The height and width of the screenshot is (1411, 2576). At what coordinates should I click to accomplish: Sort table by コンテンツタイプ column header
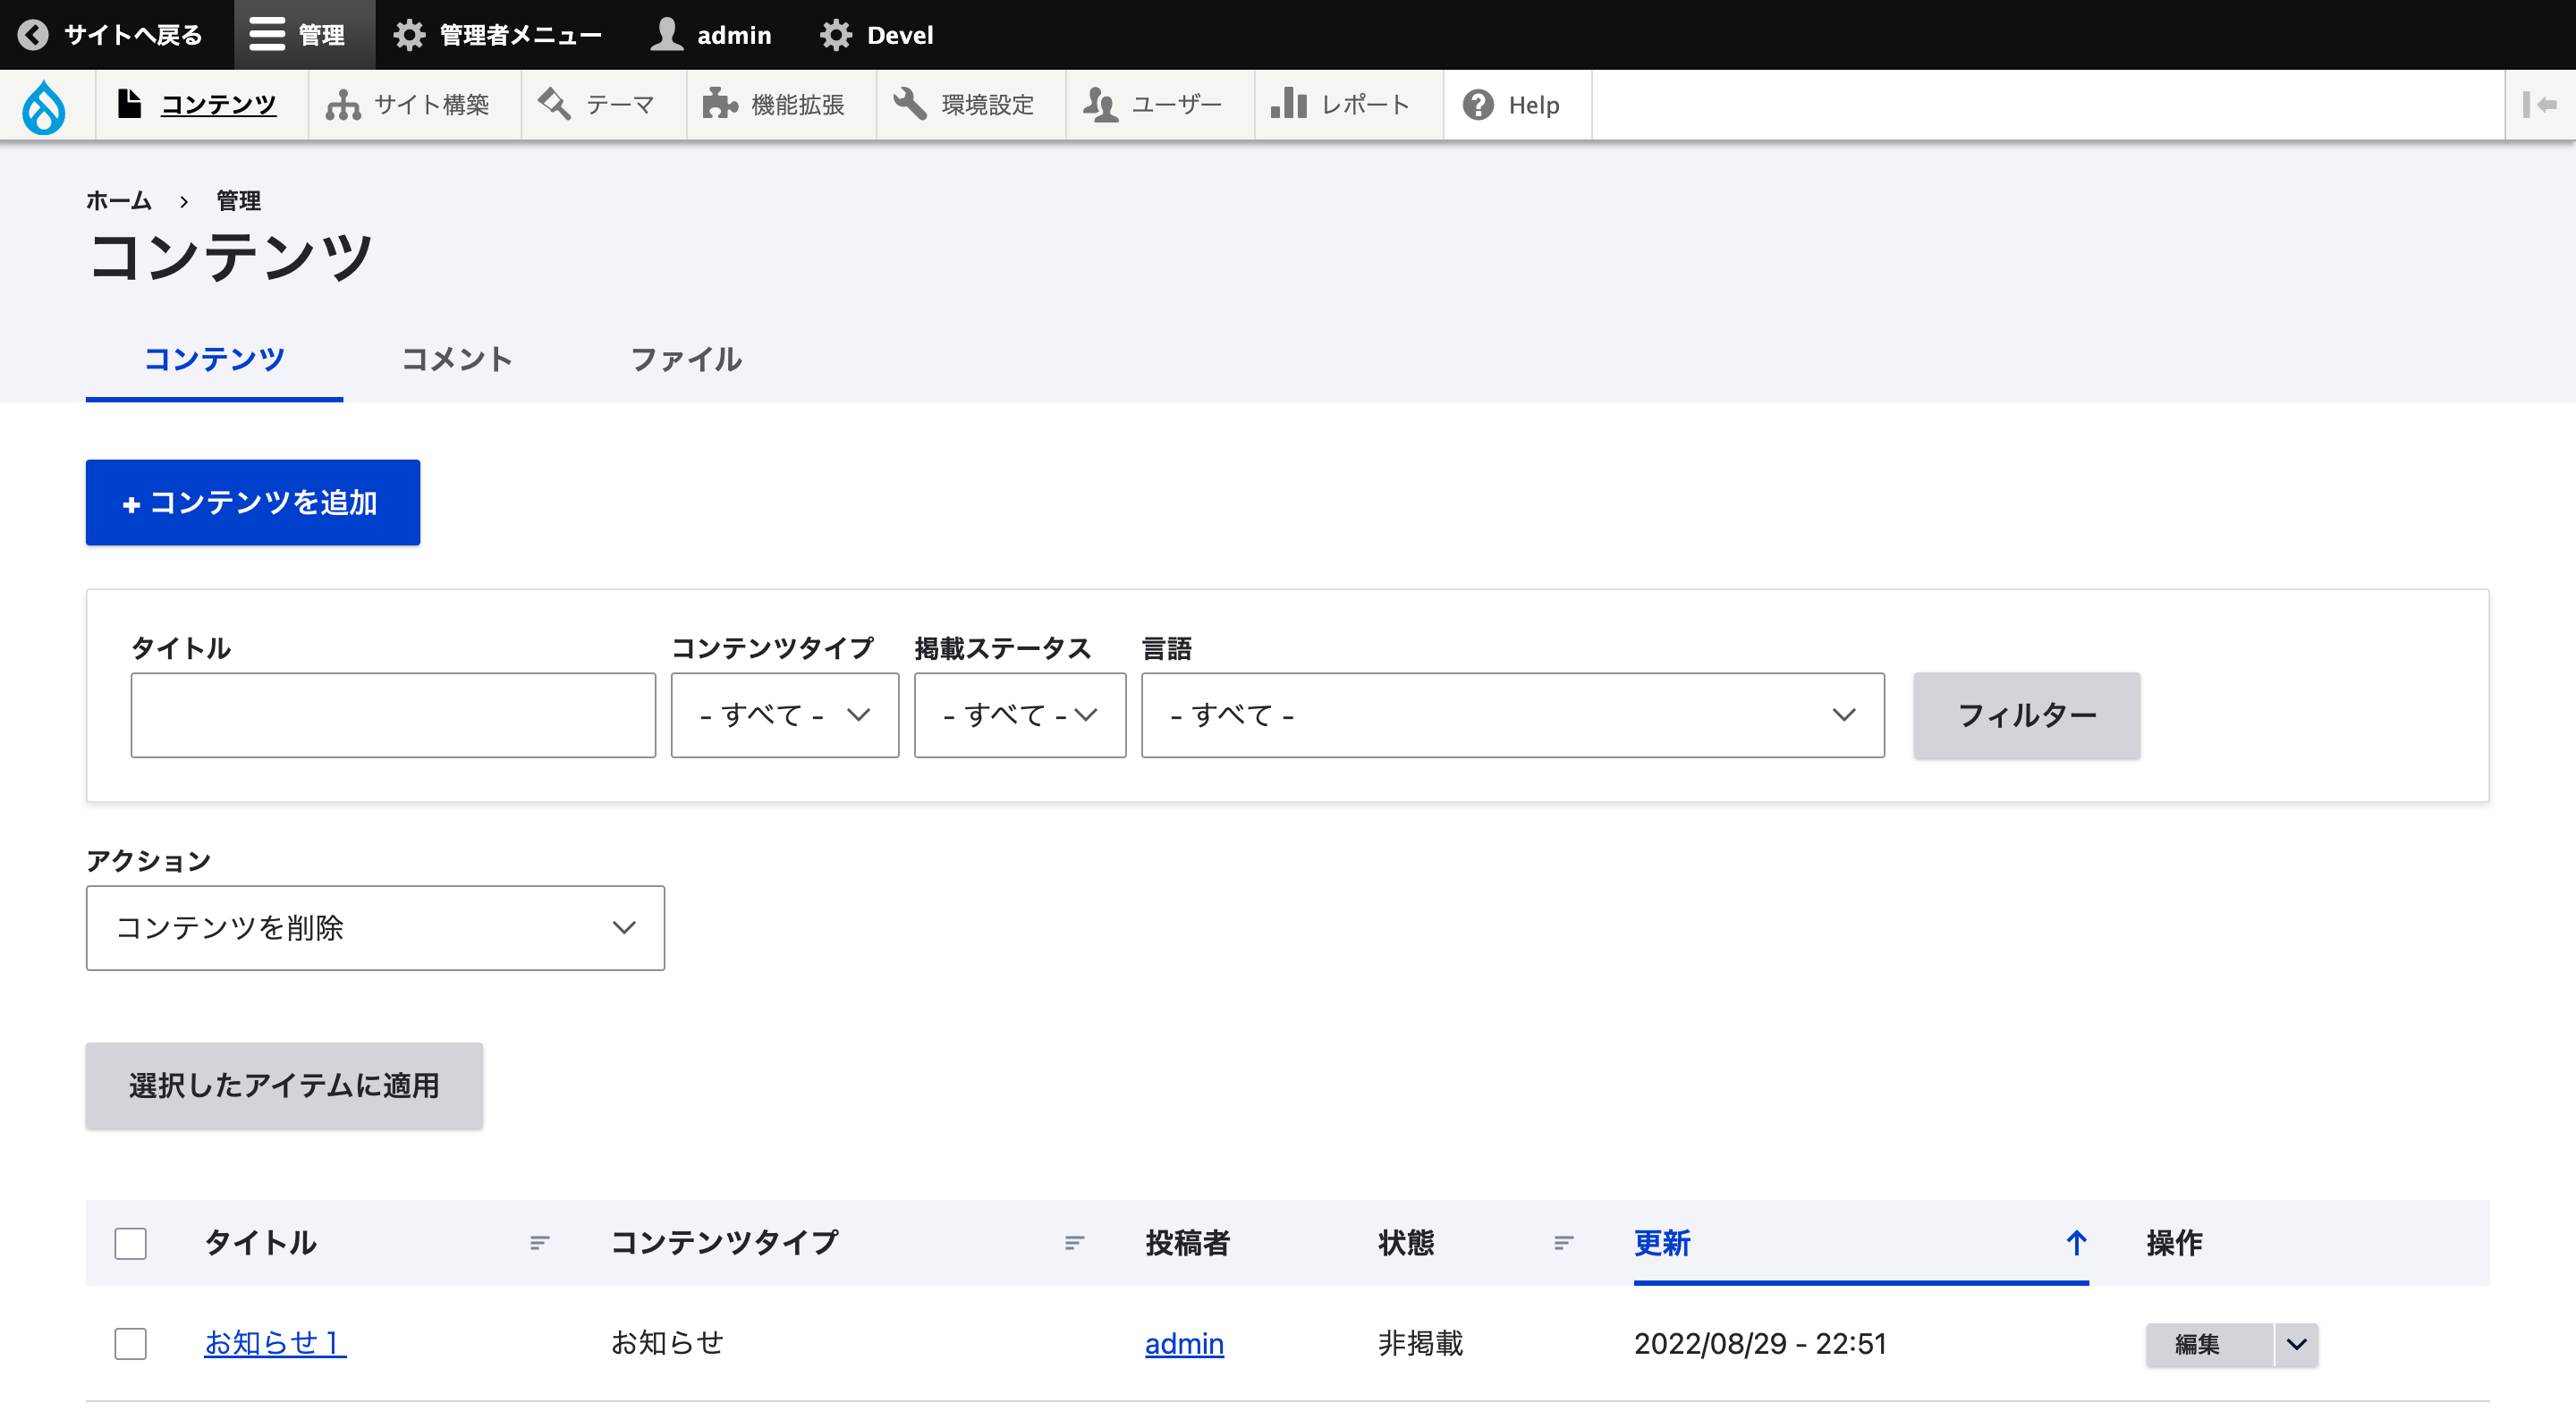tap(725, 1243)
